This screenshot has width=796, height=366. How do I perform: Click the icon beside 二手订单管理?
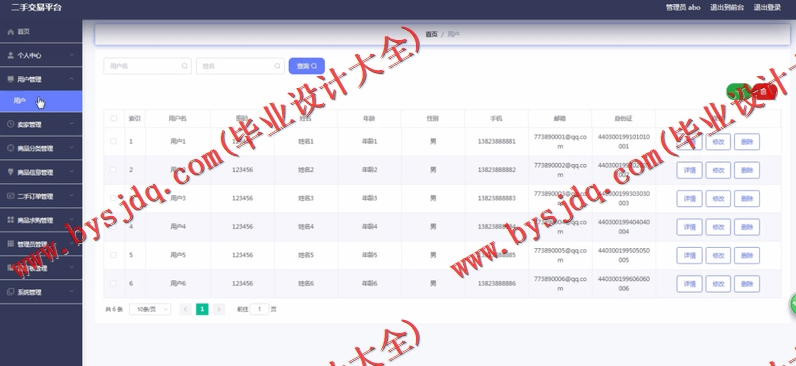(x=10, y=196)
